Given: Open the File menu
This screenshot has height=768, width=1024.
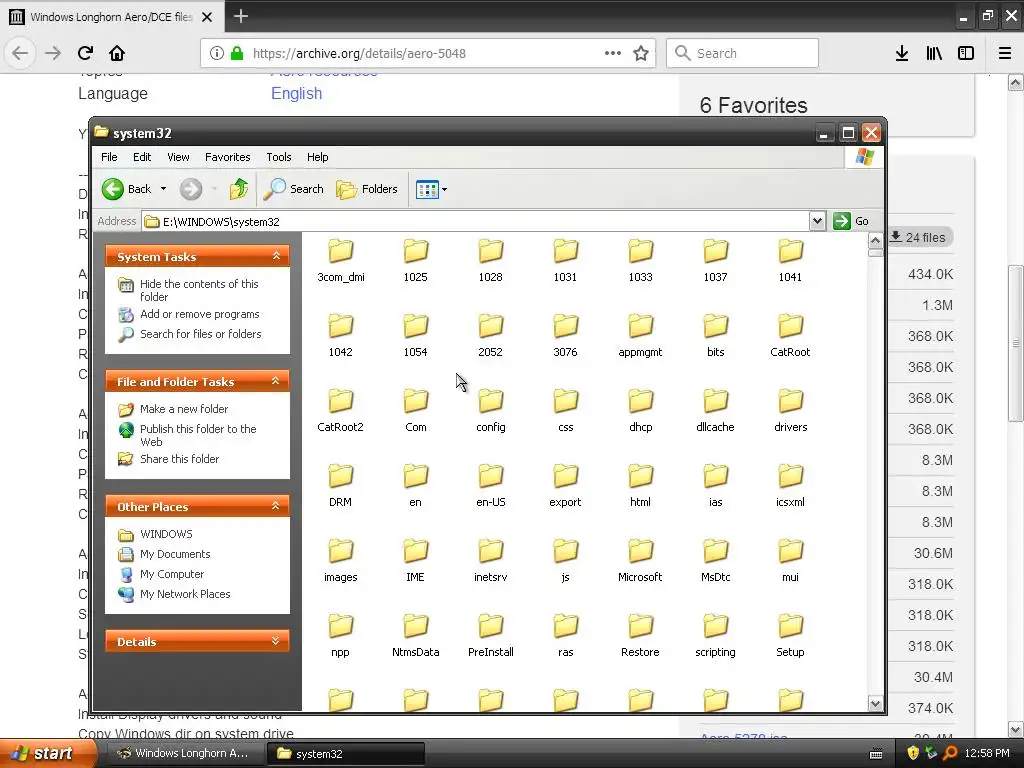Looking at the screenshot, I should pos(109,157).
